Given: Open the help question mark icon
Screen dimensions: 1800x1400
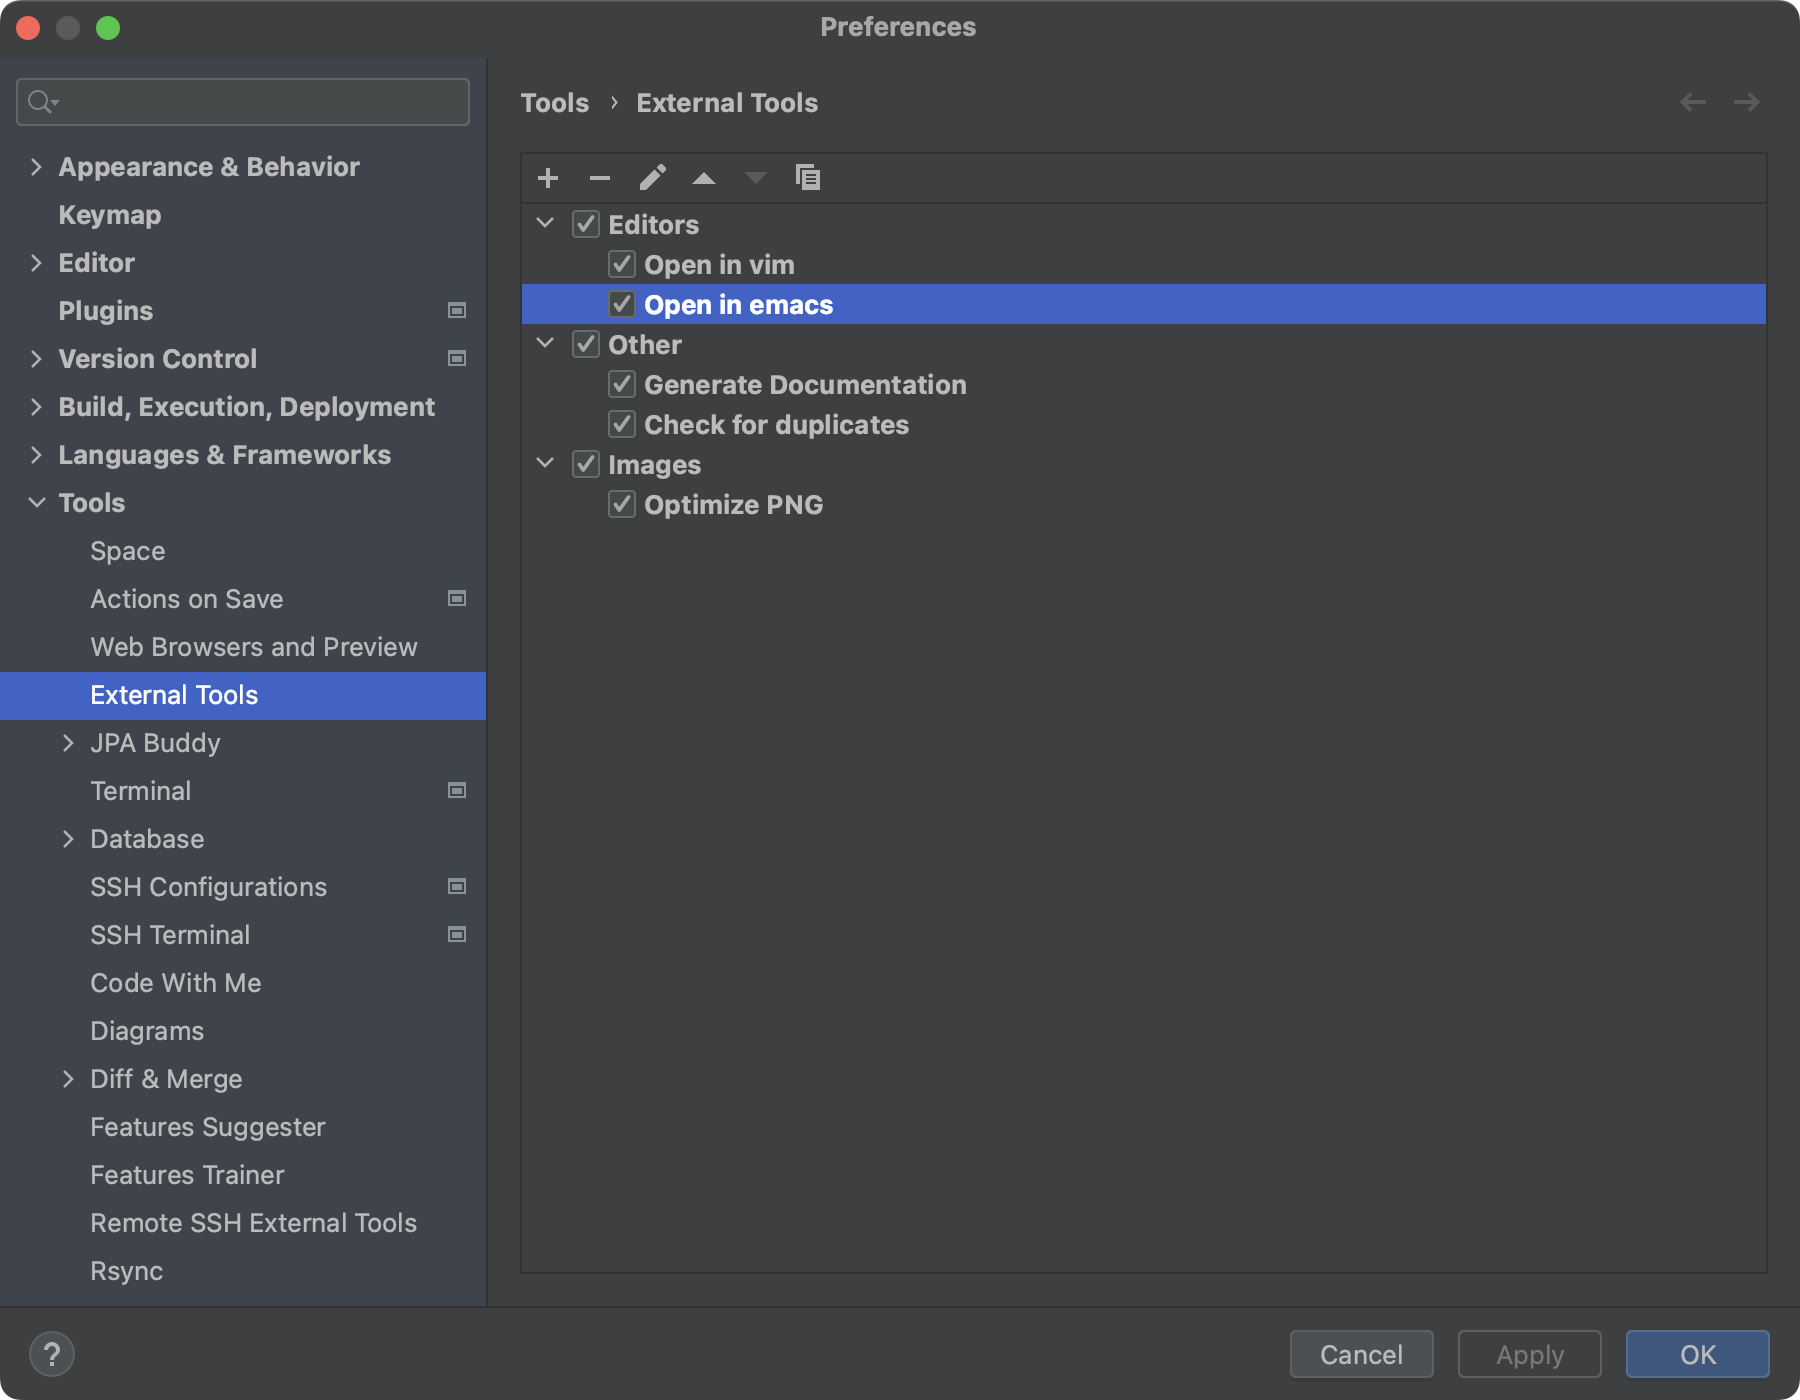Looking at the screenshot, I should pos(54,1354).
